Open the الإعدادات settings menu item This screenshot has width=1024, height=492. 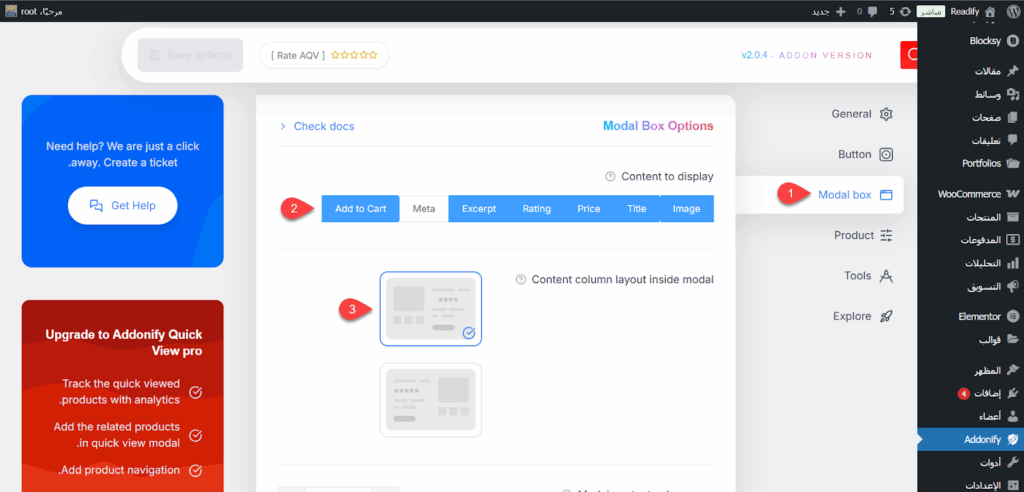(x=970, y=485)
